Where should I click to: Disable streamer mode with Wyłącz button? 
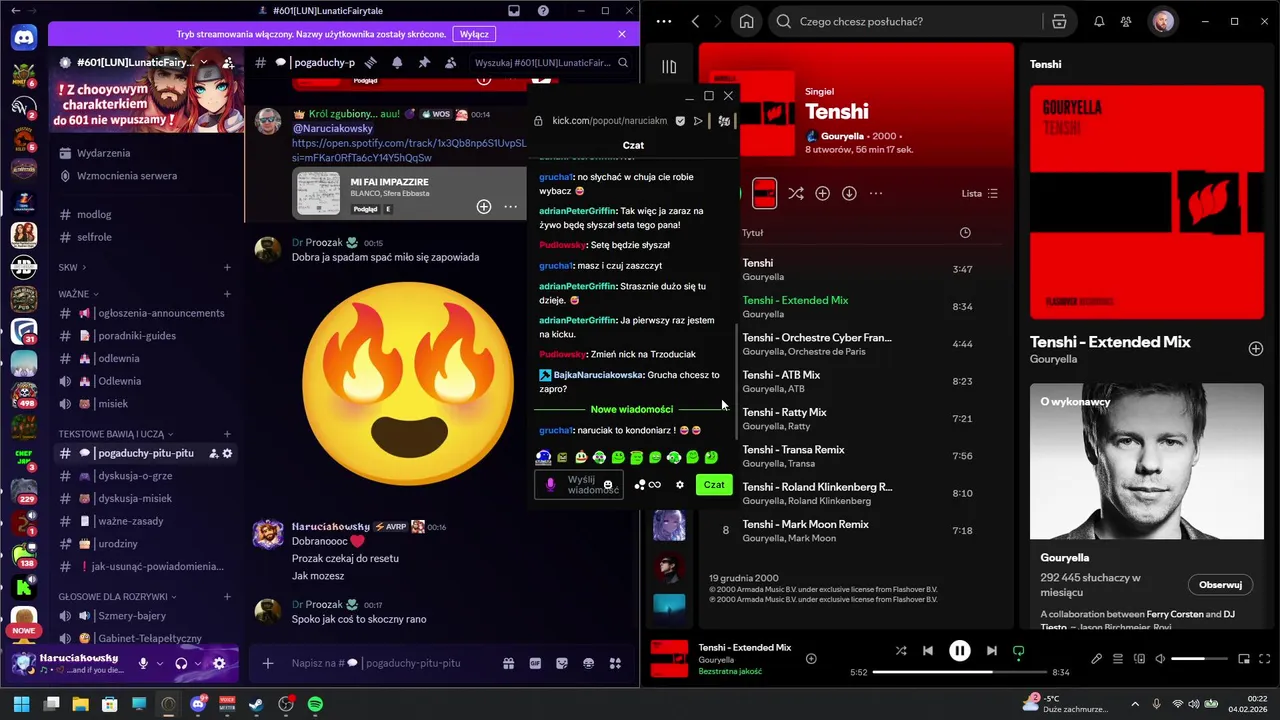pyautogui.click(x=474, y=34)
